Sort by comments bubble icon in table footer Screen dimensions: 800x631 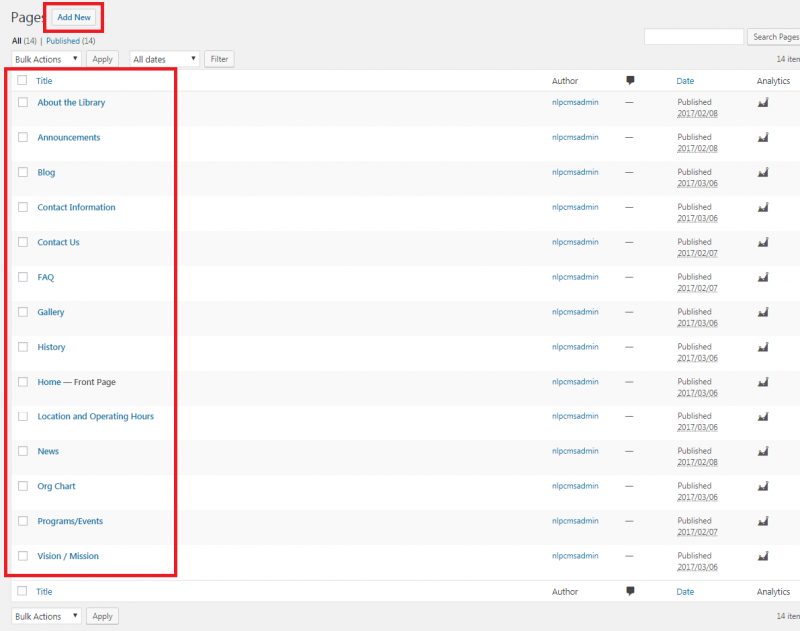point(630,591)
